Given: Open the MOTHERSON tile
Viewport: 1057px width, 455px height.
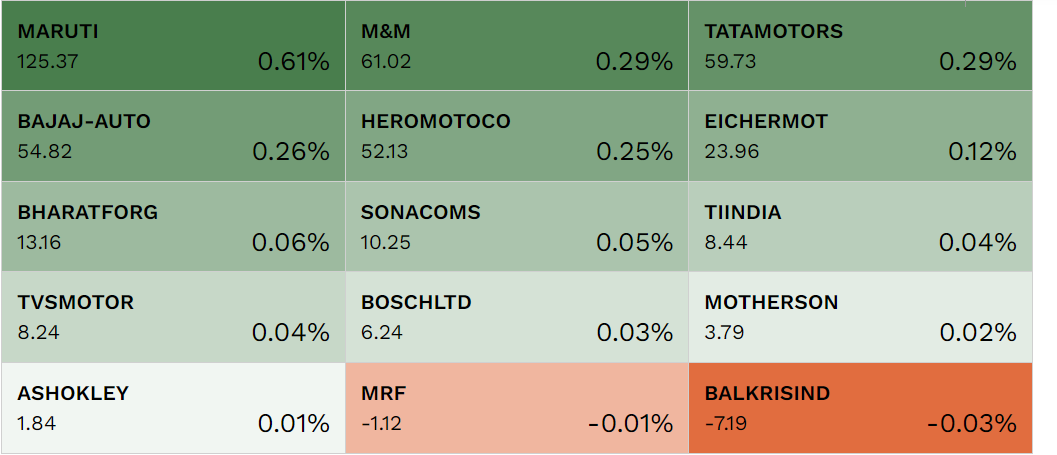Looking at the screenshot, I should (860, 317).
